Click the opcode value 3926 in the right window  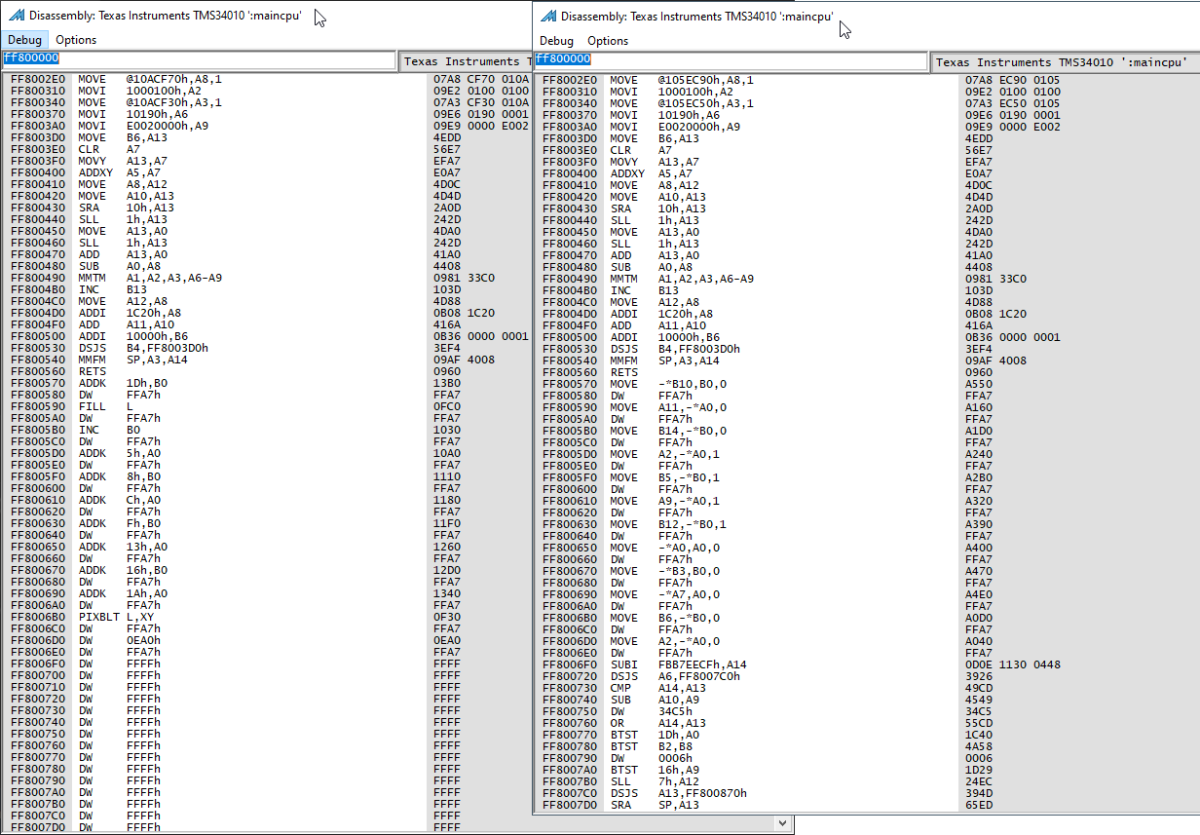(x=981, y=677)
